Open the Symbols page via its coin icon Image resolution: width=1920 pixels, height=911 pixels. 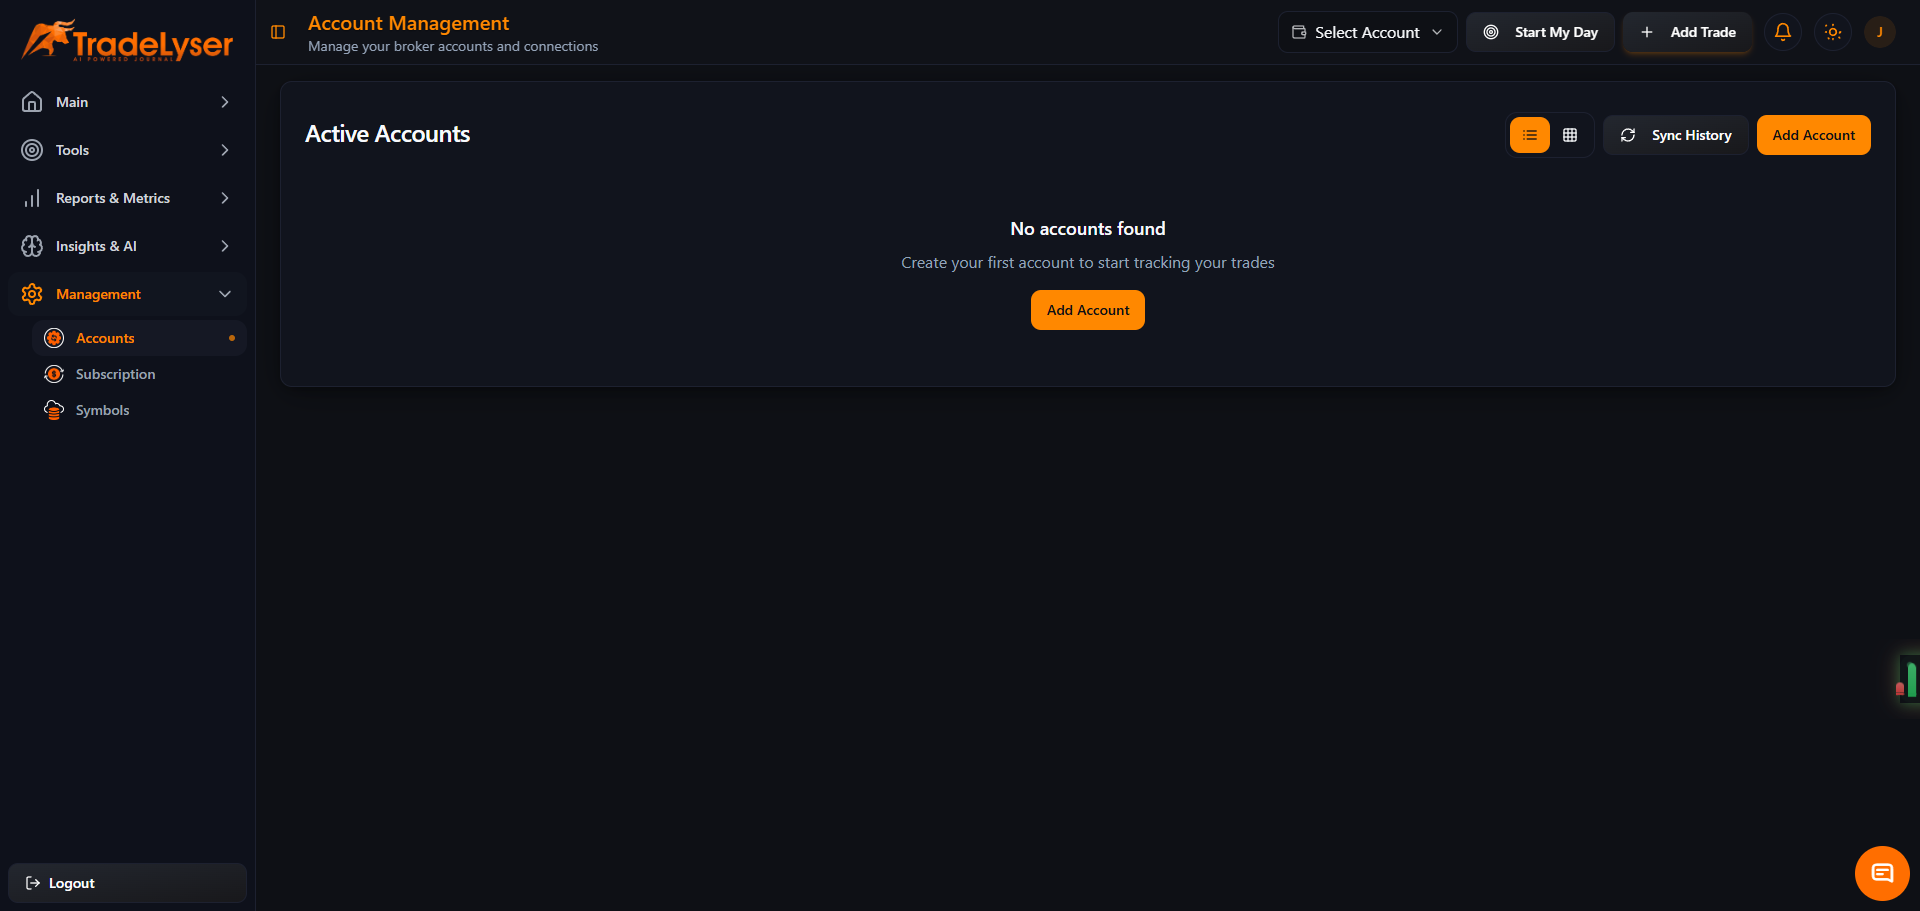(x=54, y=410)
